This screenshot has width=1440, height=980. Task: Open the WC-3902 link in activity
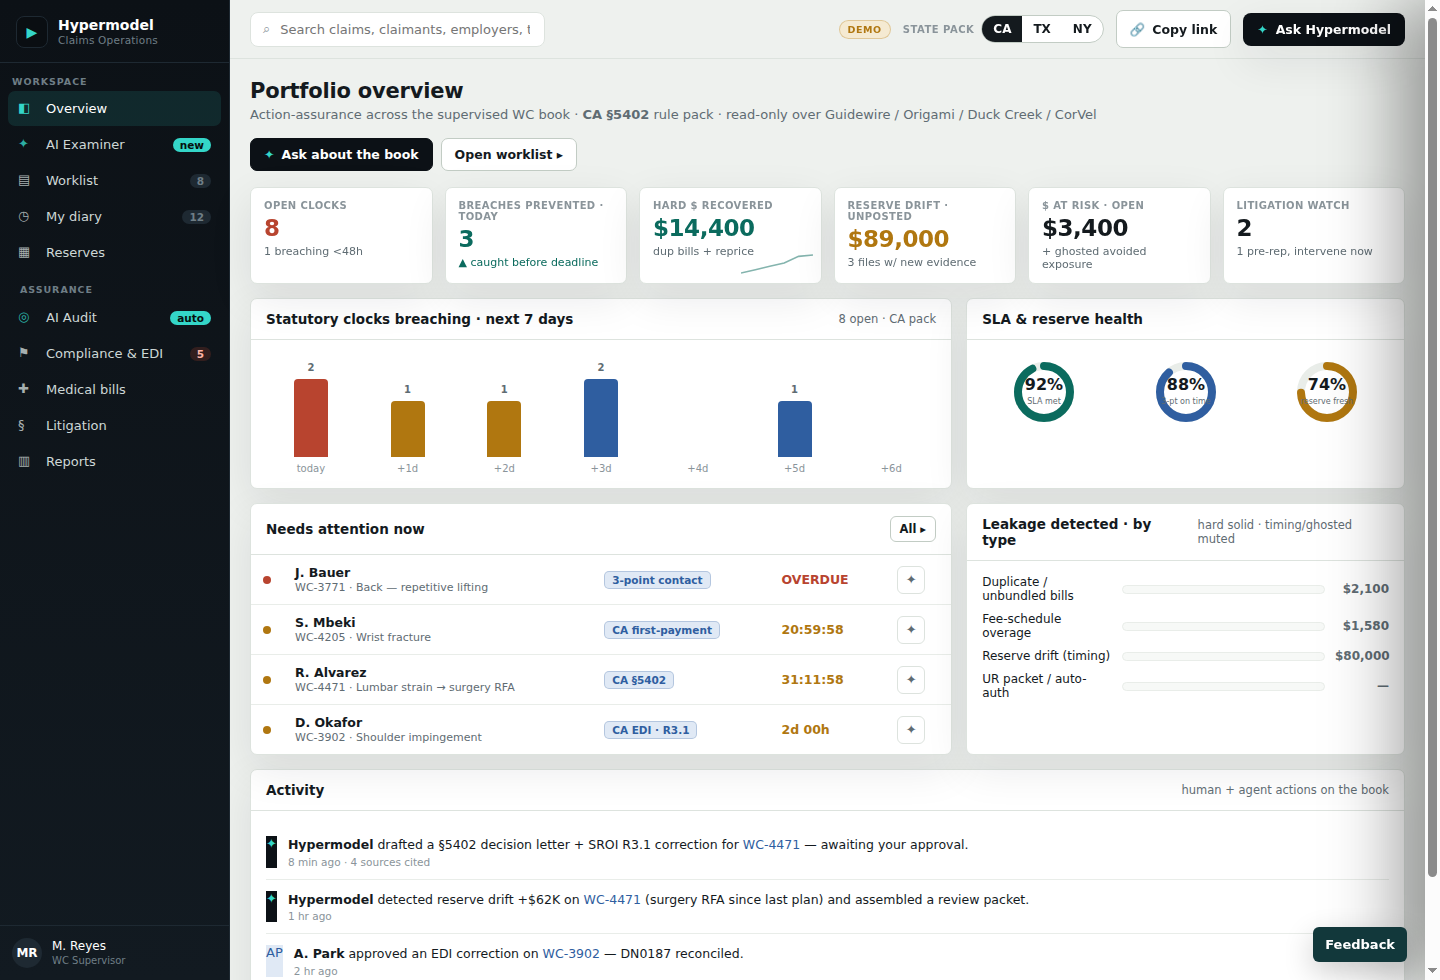[x=571, y=954]
